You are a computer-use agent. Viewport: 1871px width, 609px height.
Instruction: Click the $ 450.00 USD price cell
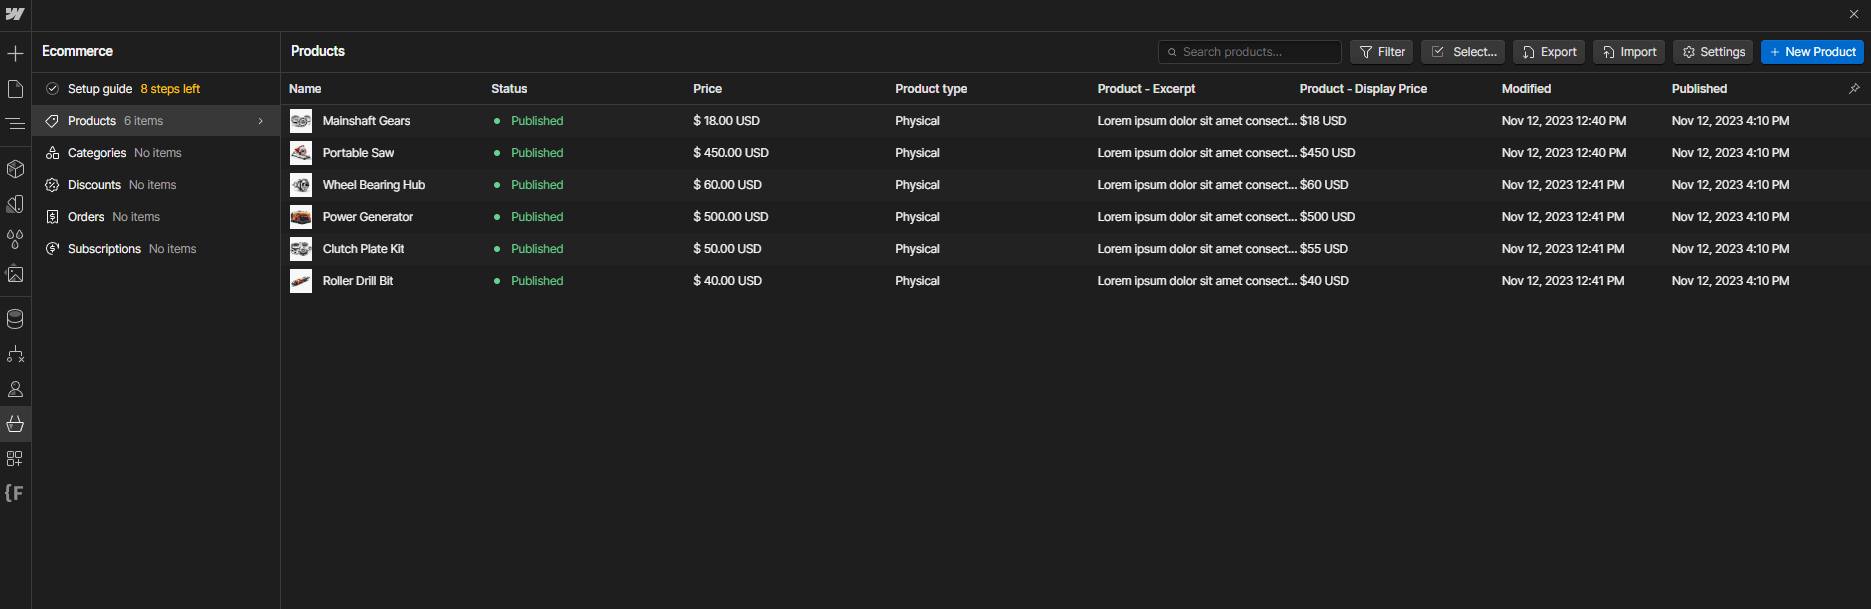click(731, 153)
